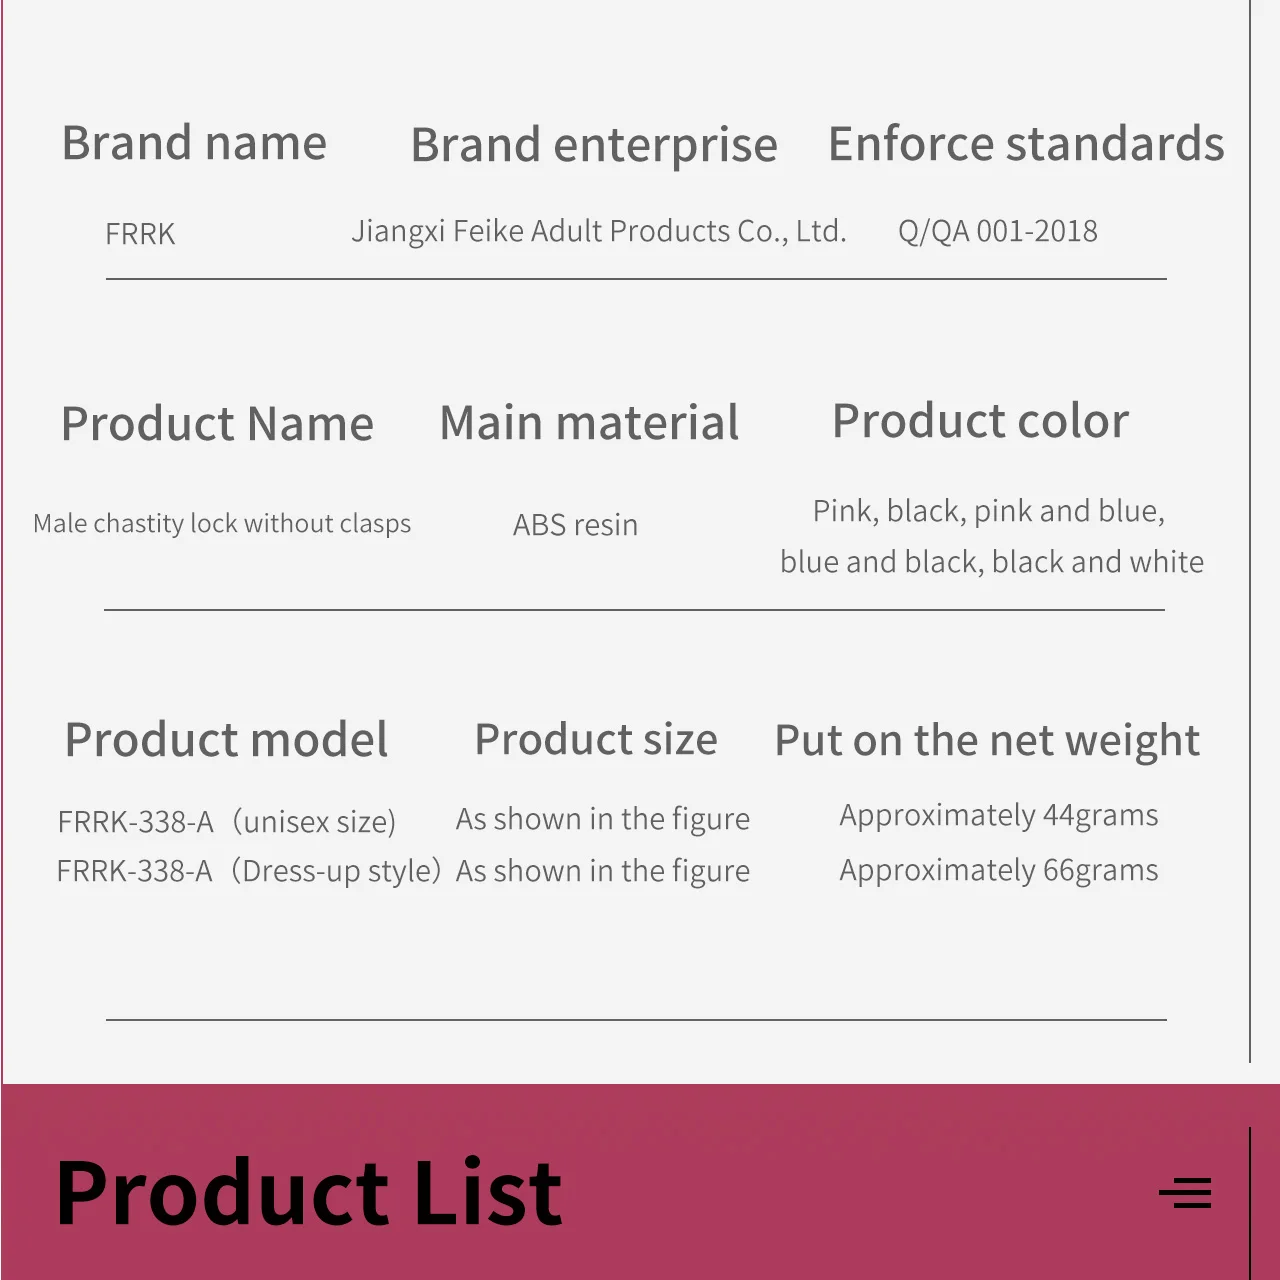The height and width of the screenshot is (1280, 1280).
Task: Select the Product Name heading
Action: (217, 424)
